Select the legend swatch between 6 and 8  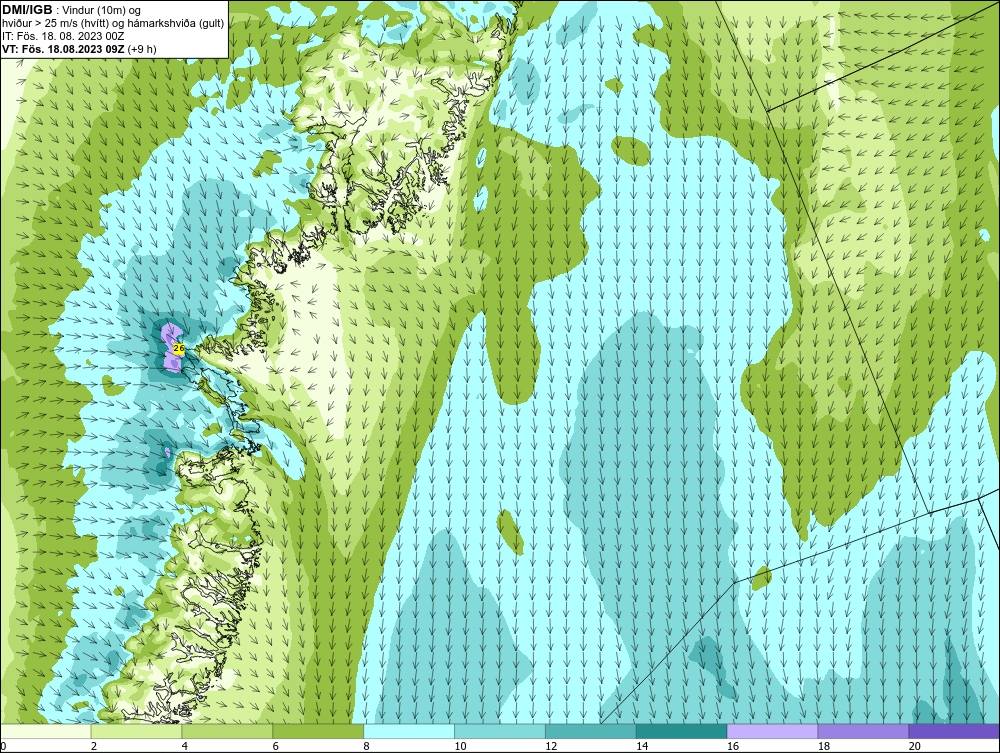pyautogui.click(x=318, y=731)
